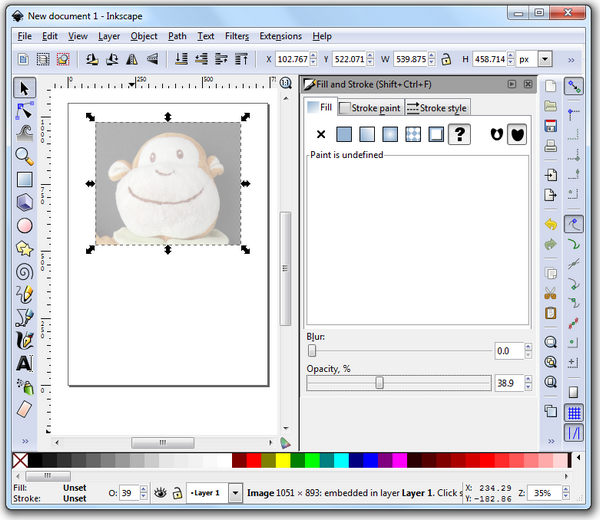Viewport: 600px width, 520px height.
Task: Select the Selector arrow tool
Action: 24,88
